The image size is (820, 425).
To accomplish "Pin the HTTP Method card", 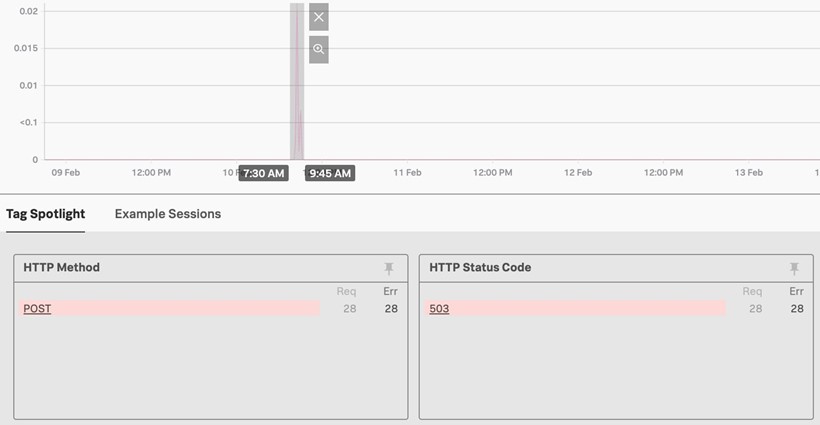I will click(389, 268).
